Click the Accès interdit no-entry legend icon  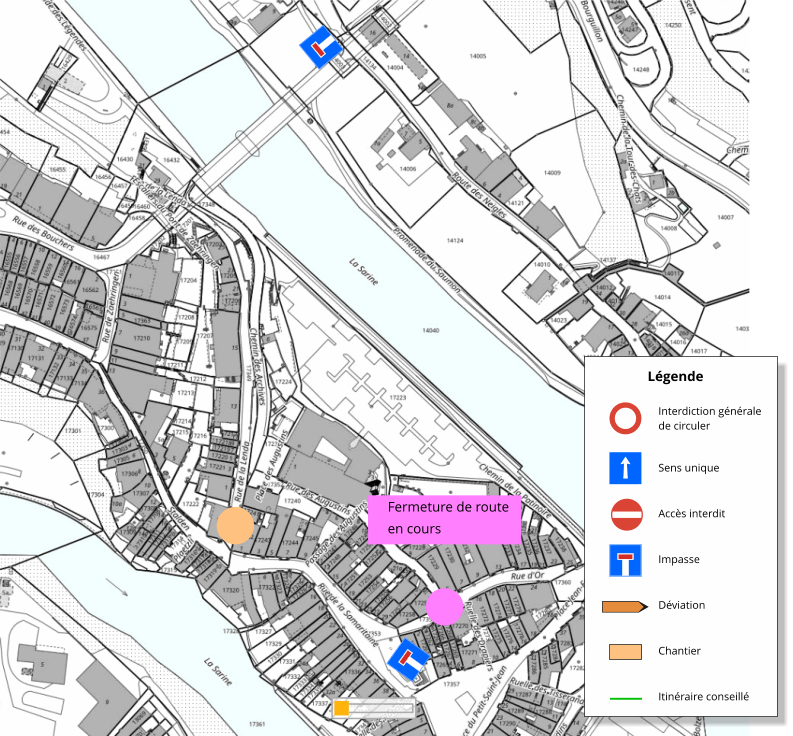(625, 514)
